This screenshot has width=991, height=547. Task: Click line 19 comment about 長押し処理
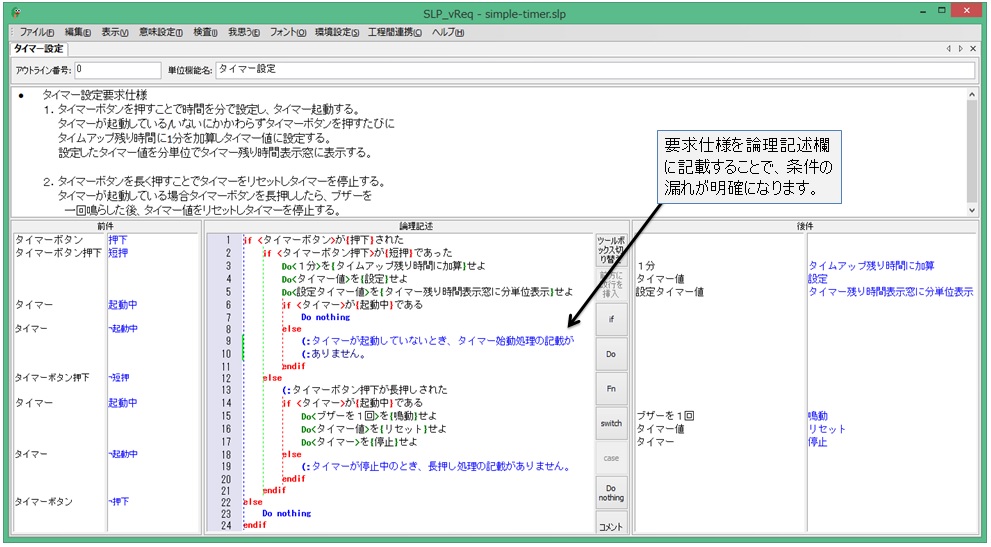[x=437, y=467]
